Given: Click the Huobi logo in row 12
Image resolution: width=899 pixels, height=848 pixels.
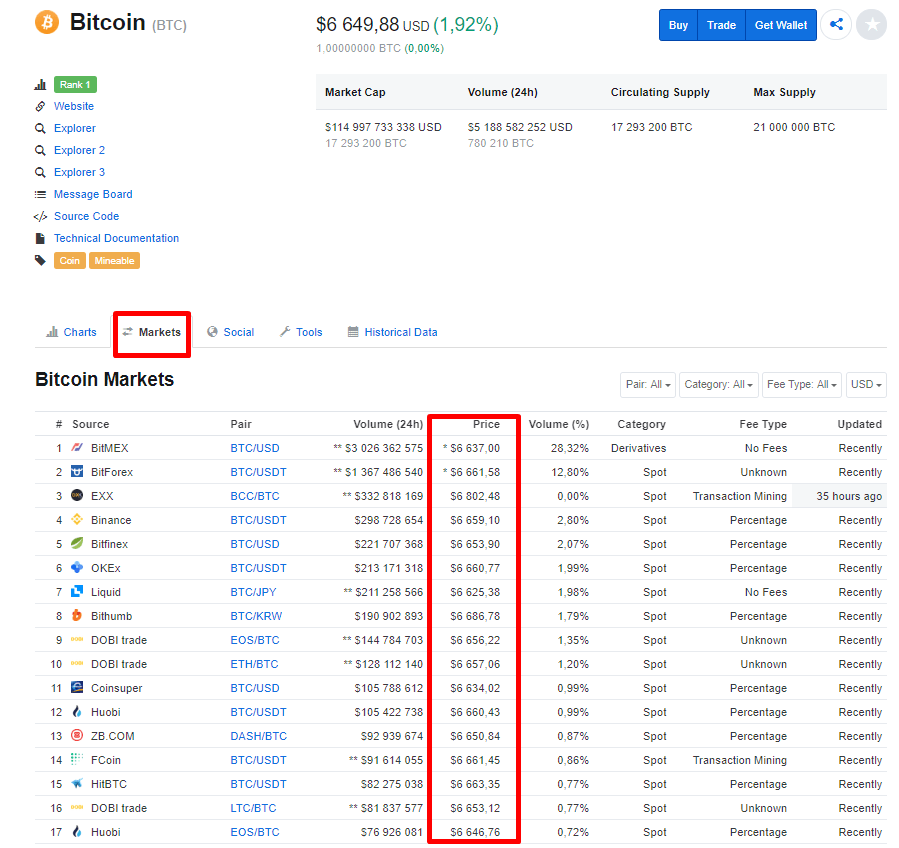Looking at the screenshot, I should click(x=77, y=712).
